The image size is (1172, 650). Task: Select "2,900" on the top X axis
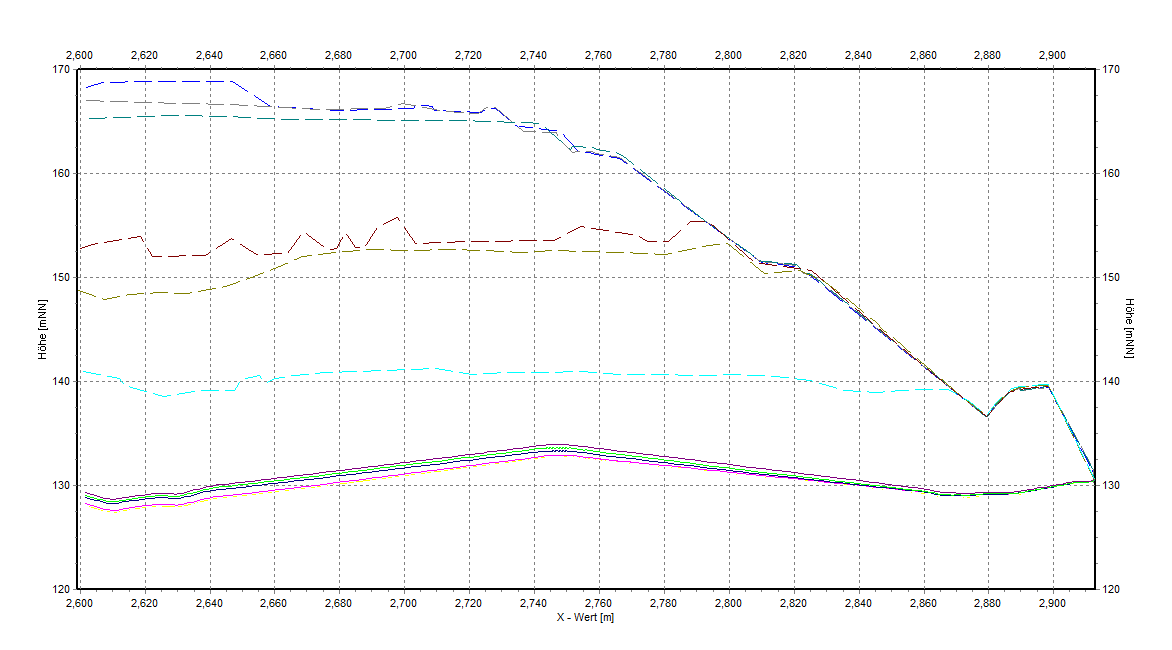1052,55
